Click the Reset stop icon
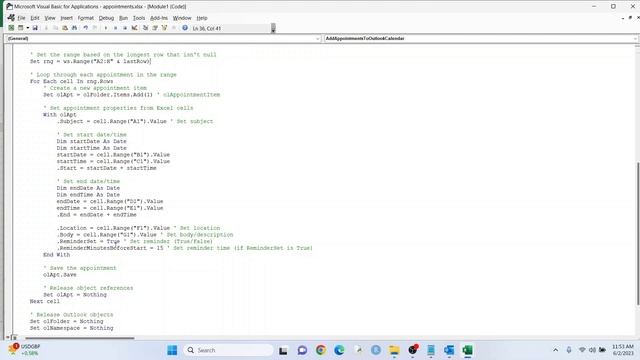 pyautogui.click(x=125, y=28)
